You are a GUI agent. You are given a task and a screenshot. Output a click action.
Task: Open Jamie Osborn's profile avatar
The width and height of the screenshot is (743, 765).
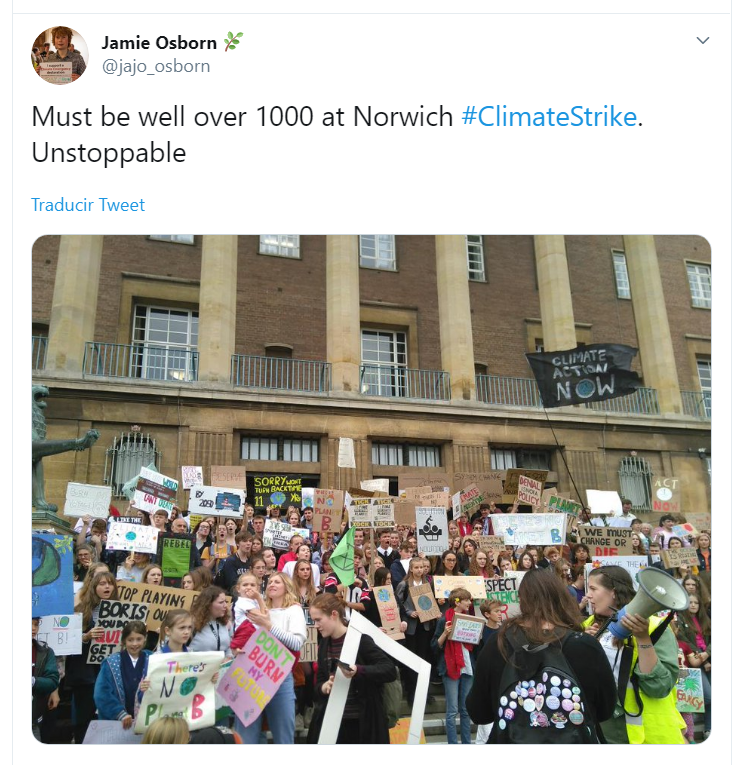pos(60,55)
